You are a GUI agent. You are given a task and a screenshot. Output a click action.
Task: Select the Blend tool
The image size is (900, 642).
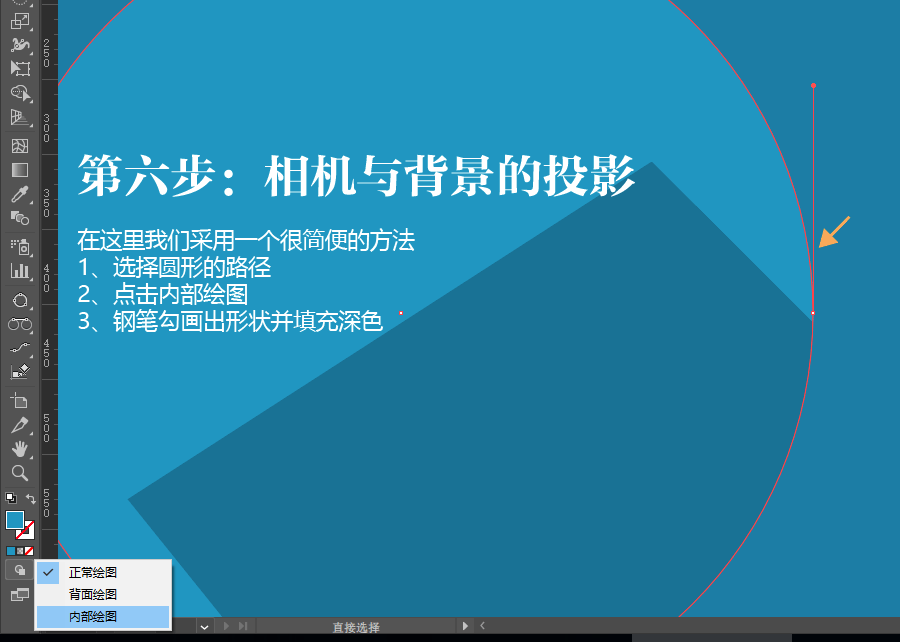[20, 218]
